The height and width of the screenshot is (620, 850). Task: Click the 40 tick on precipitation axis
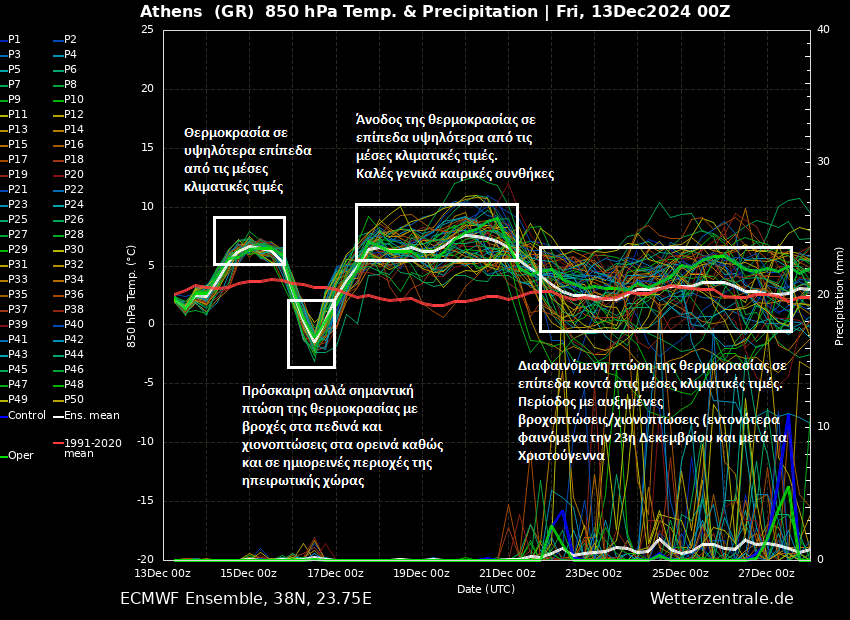[823, 29]
